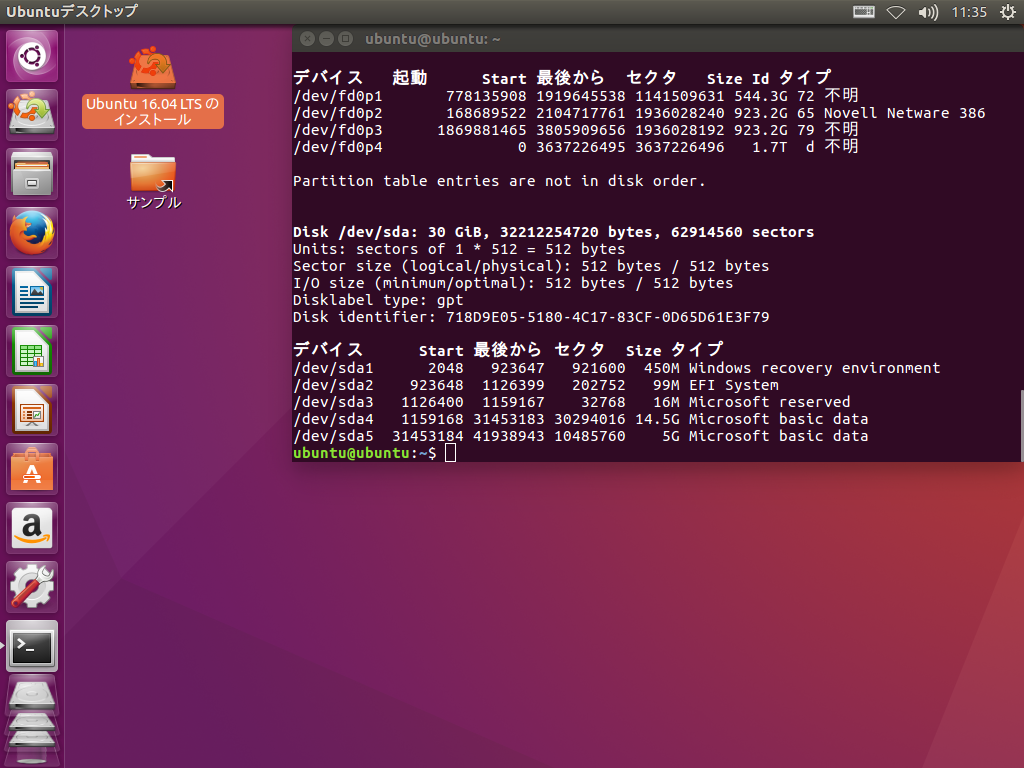Open Ubuntu Software center icon
The width and height of the screenshot is (1024, 768).
point(32,469)
